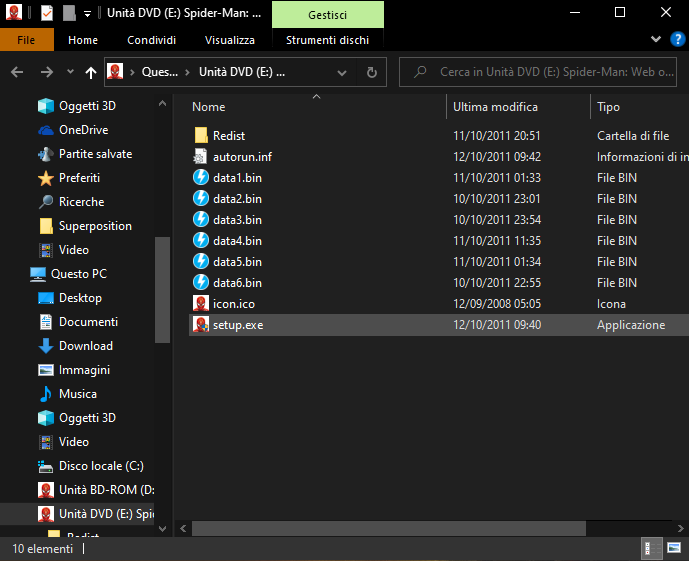Screen dimensions: 689x561
Task: Expand the ribbon with the chevron arrow
Action: click(x=655, y=40)
